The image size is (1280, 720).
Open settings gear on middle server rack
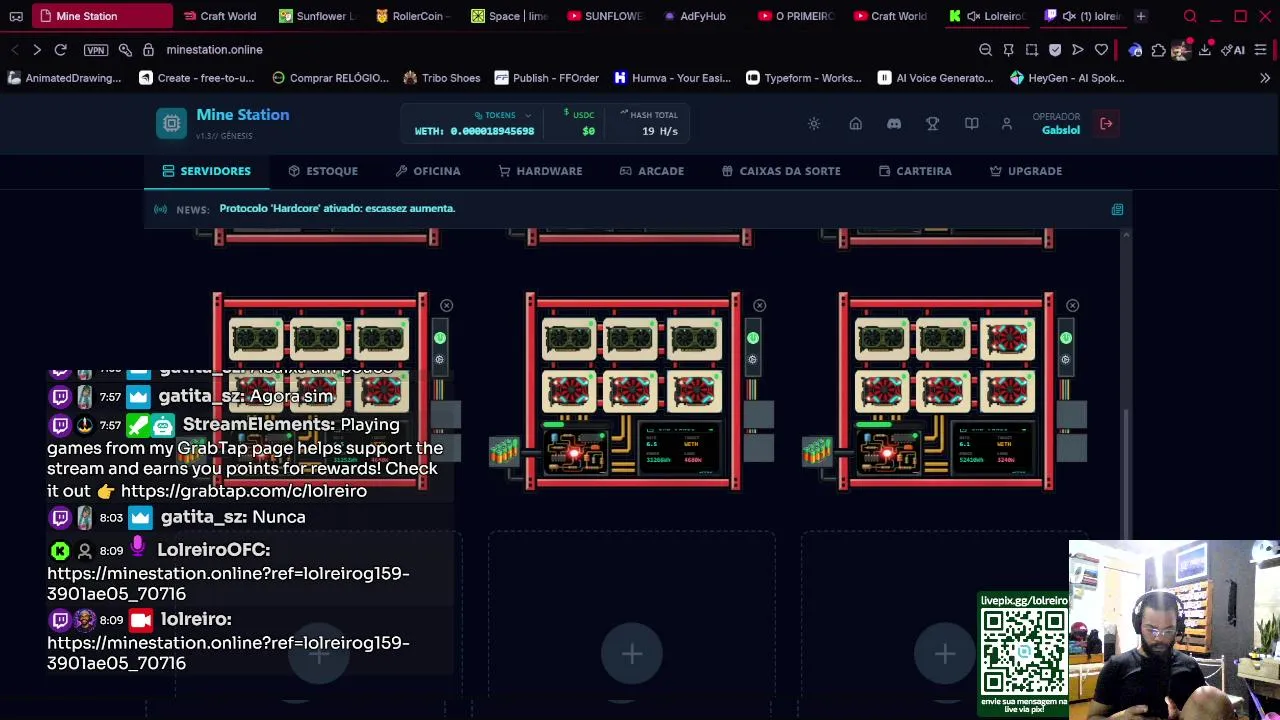(x=753, y=359)
